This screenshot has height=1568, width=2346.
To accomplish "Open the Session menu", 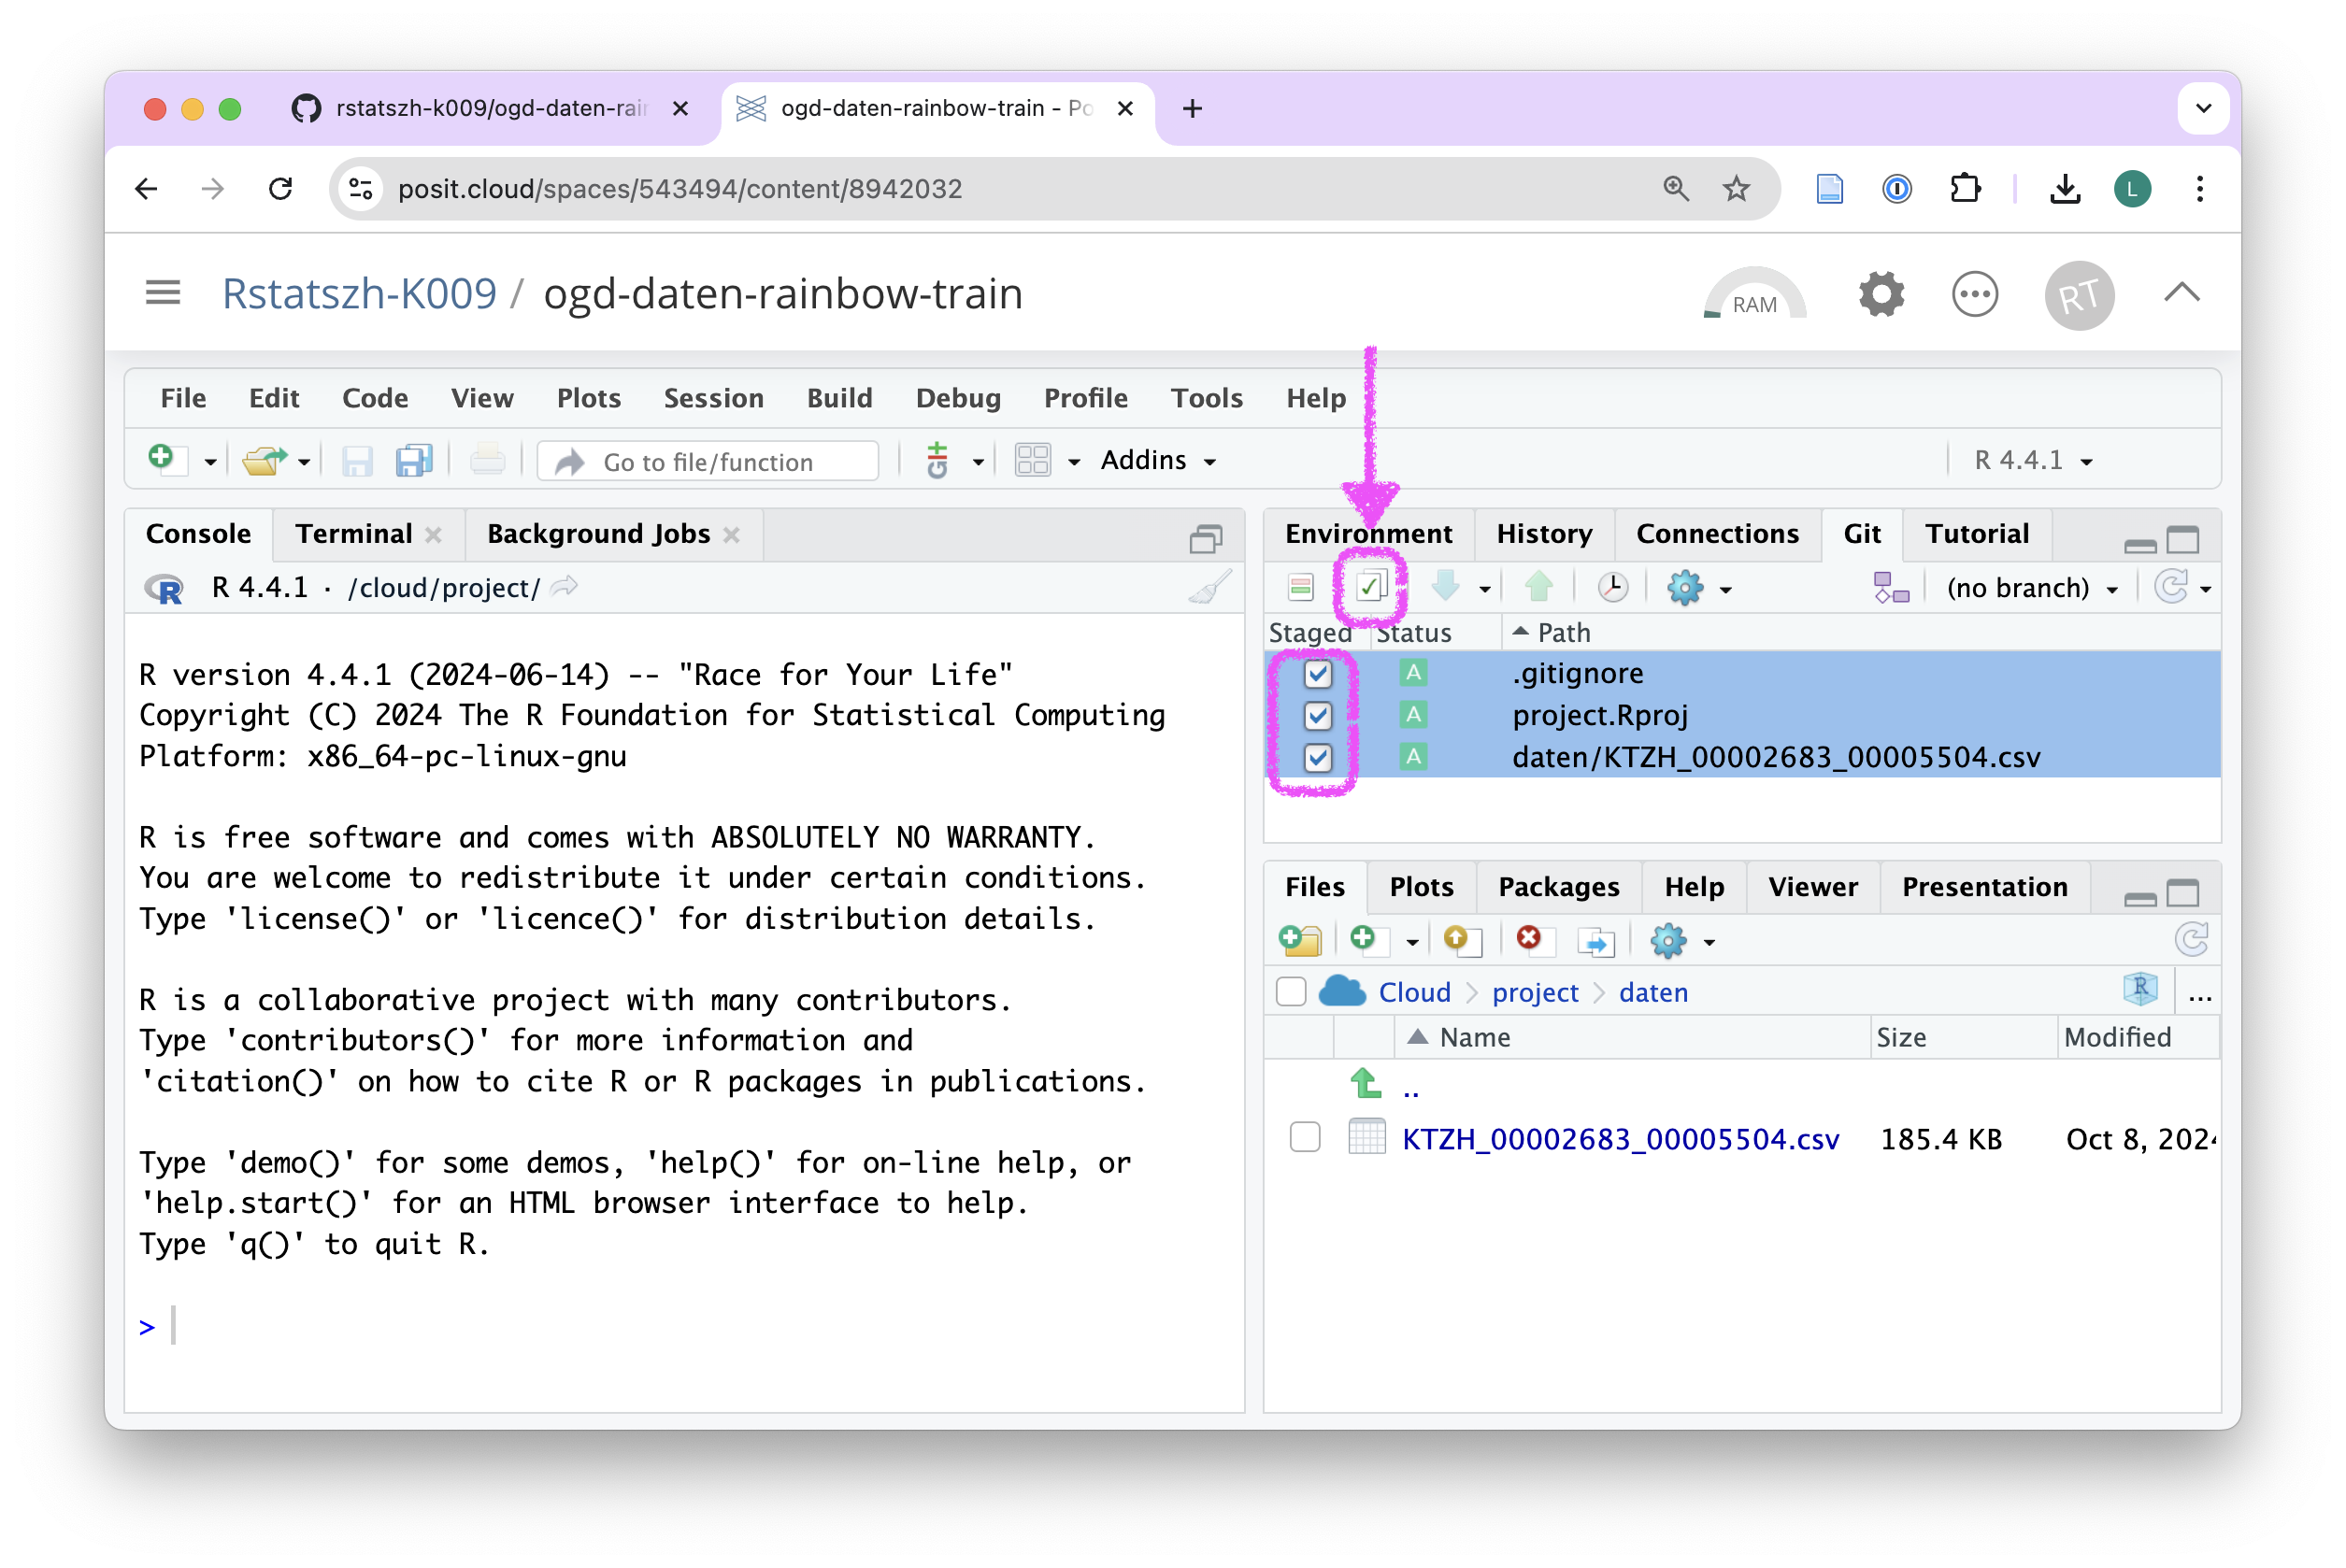I will pyautogui.click(x=713, y=398).
